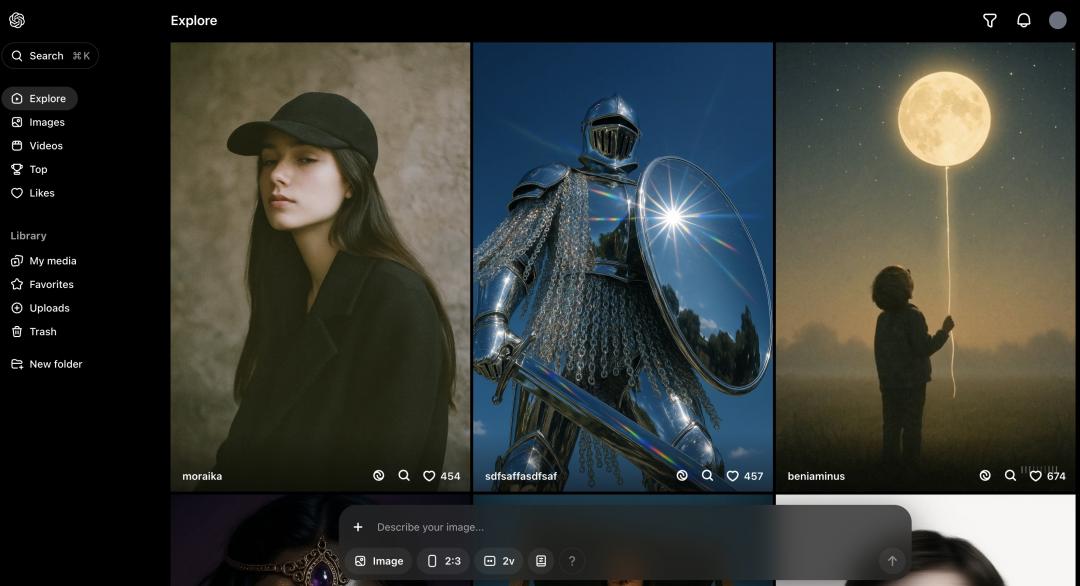Image resolution: width=1080 pixels, height=586 pixels.
Task: Click the remix icon on moraika's image
Action: pyautogui.click(x=379, y=476)
